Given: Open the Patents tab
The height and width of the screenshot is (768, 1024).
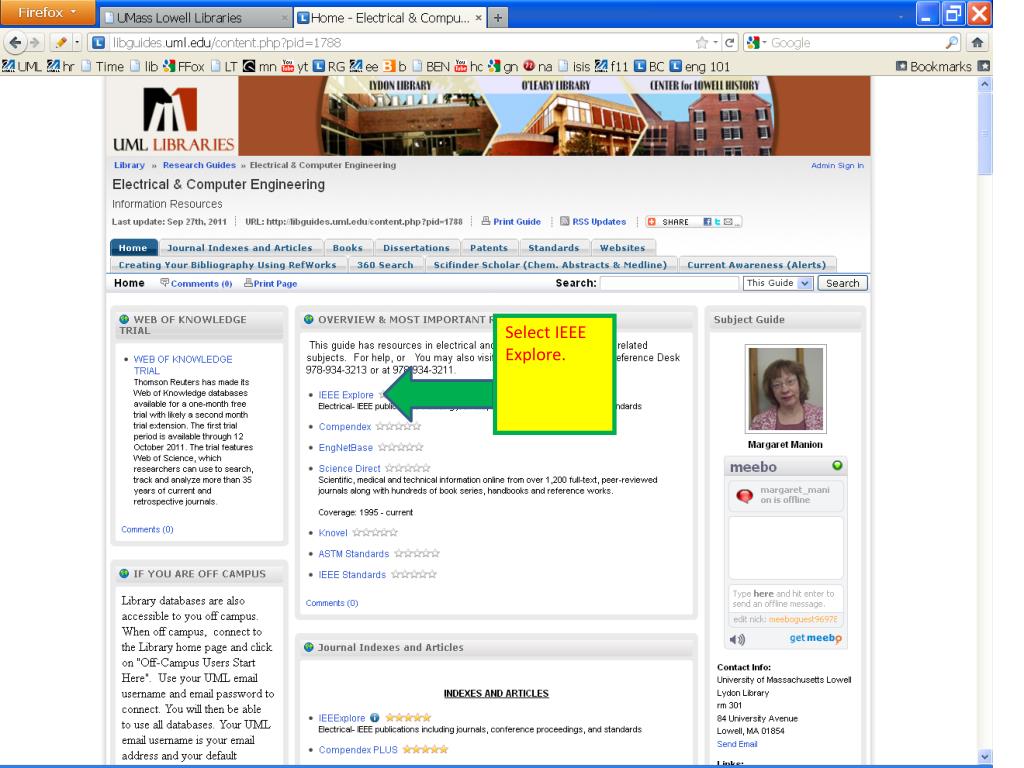Looking at the screenshot, I should coord(489,248).
